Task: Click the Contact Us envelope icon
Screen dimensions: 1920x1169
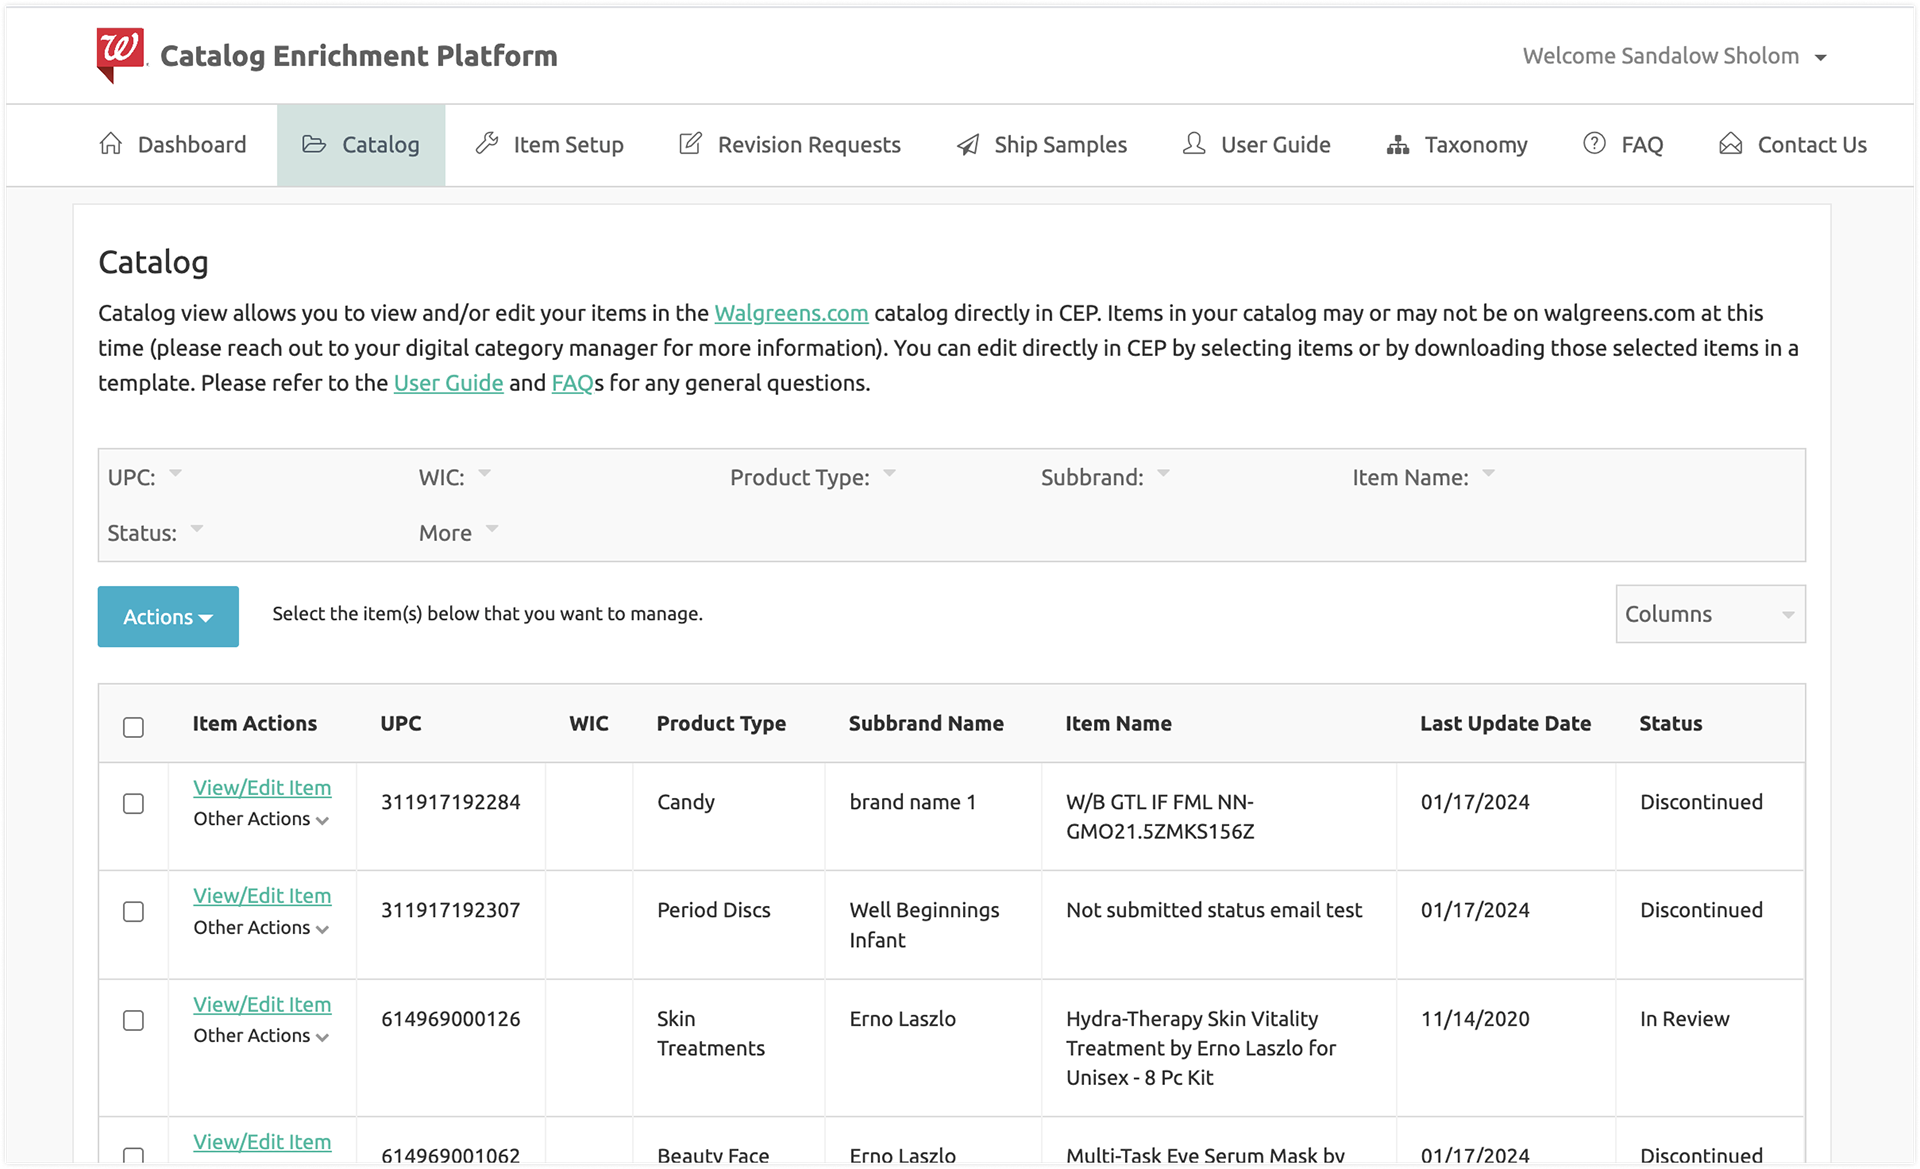Action: 1730,144
